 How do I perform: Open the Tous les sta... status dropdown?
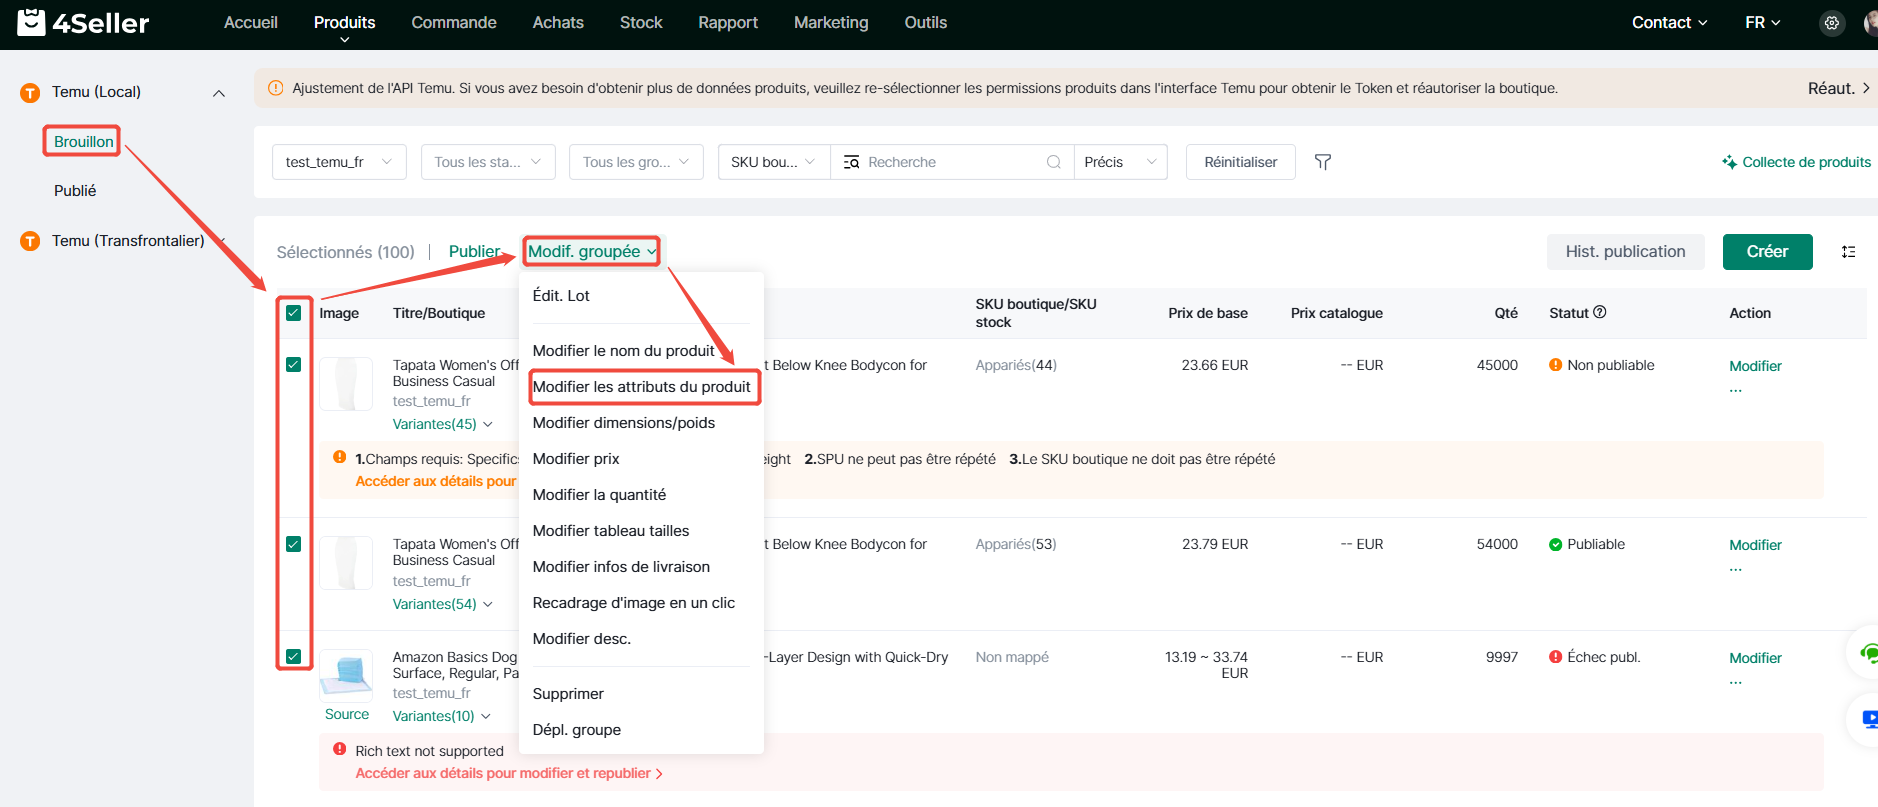[x=488, y=162]
